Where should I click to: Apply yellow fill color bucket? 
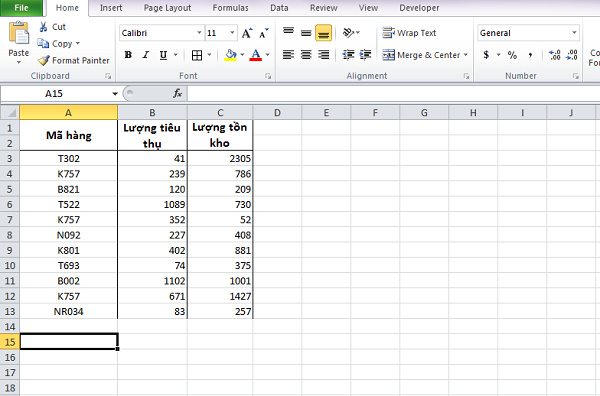[230, 55]
